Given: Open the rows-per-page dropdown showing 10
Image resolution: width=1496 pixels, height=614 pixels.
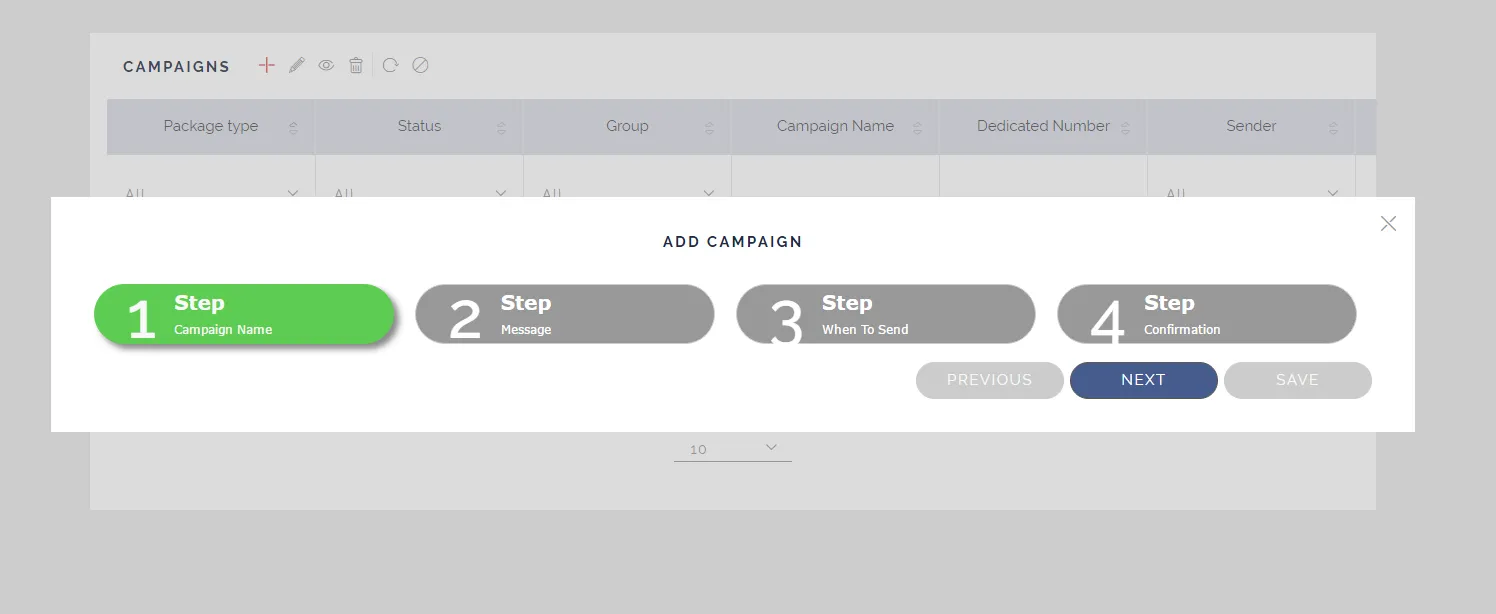Looking at the screenshot, I should (733, 449).
